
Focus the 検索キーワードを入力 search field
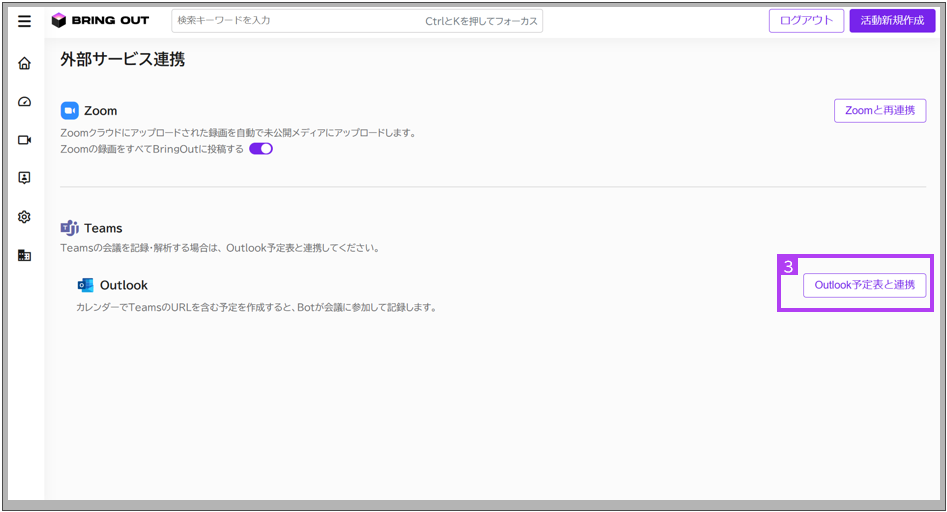click(357, 21)
